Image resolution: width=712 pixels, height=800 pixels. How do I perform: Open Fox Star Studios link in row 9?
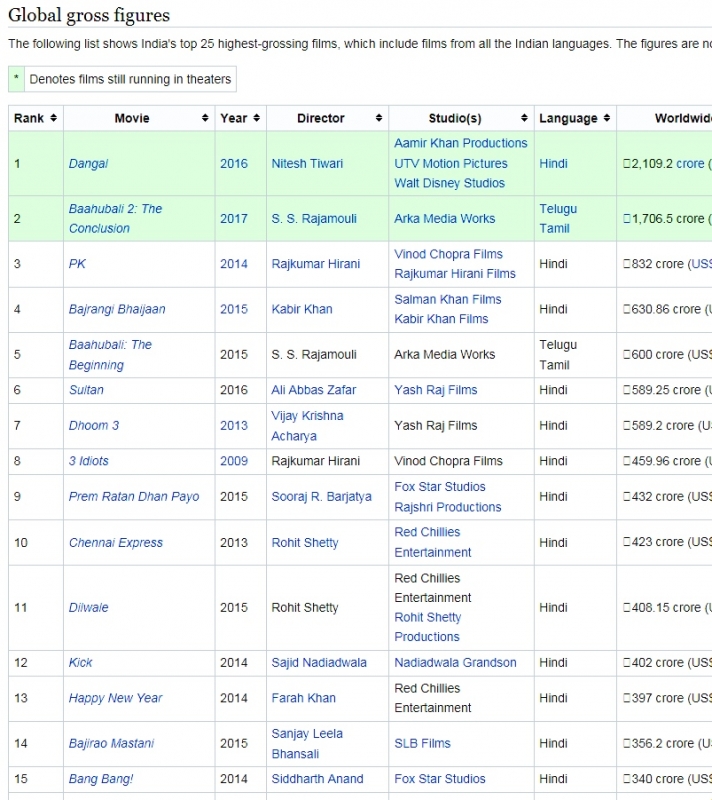(440, 487)
